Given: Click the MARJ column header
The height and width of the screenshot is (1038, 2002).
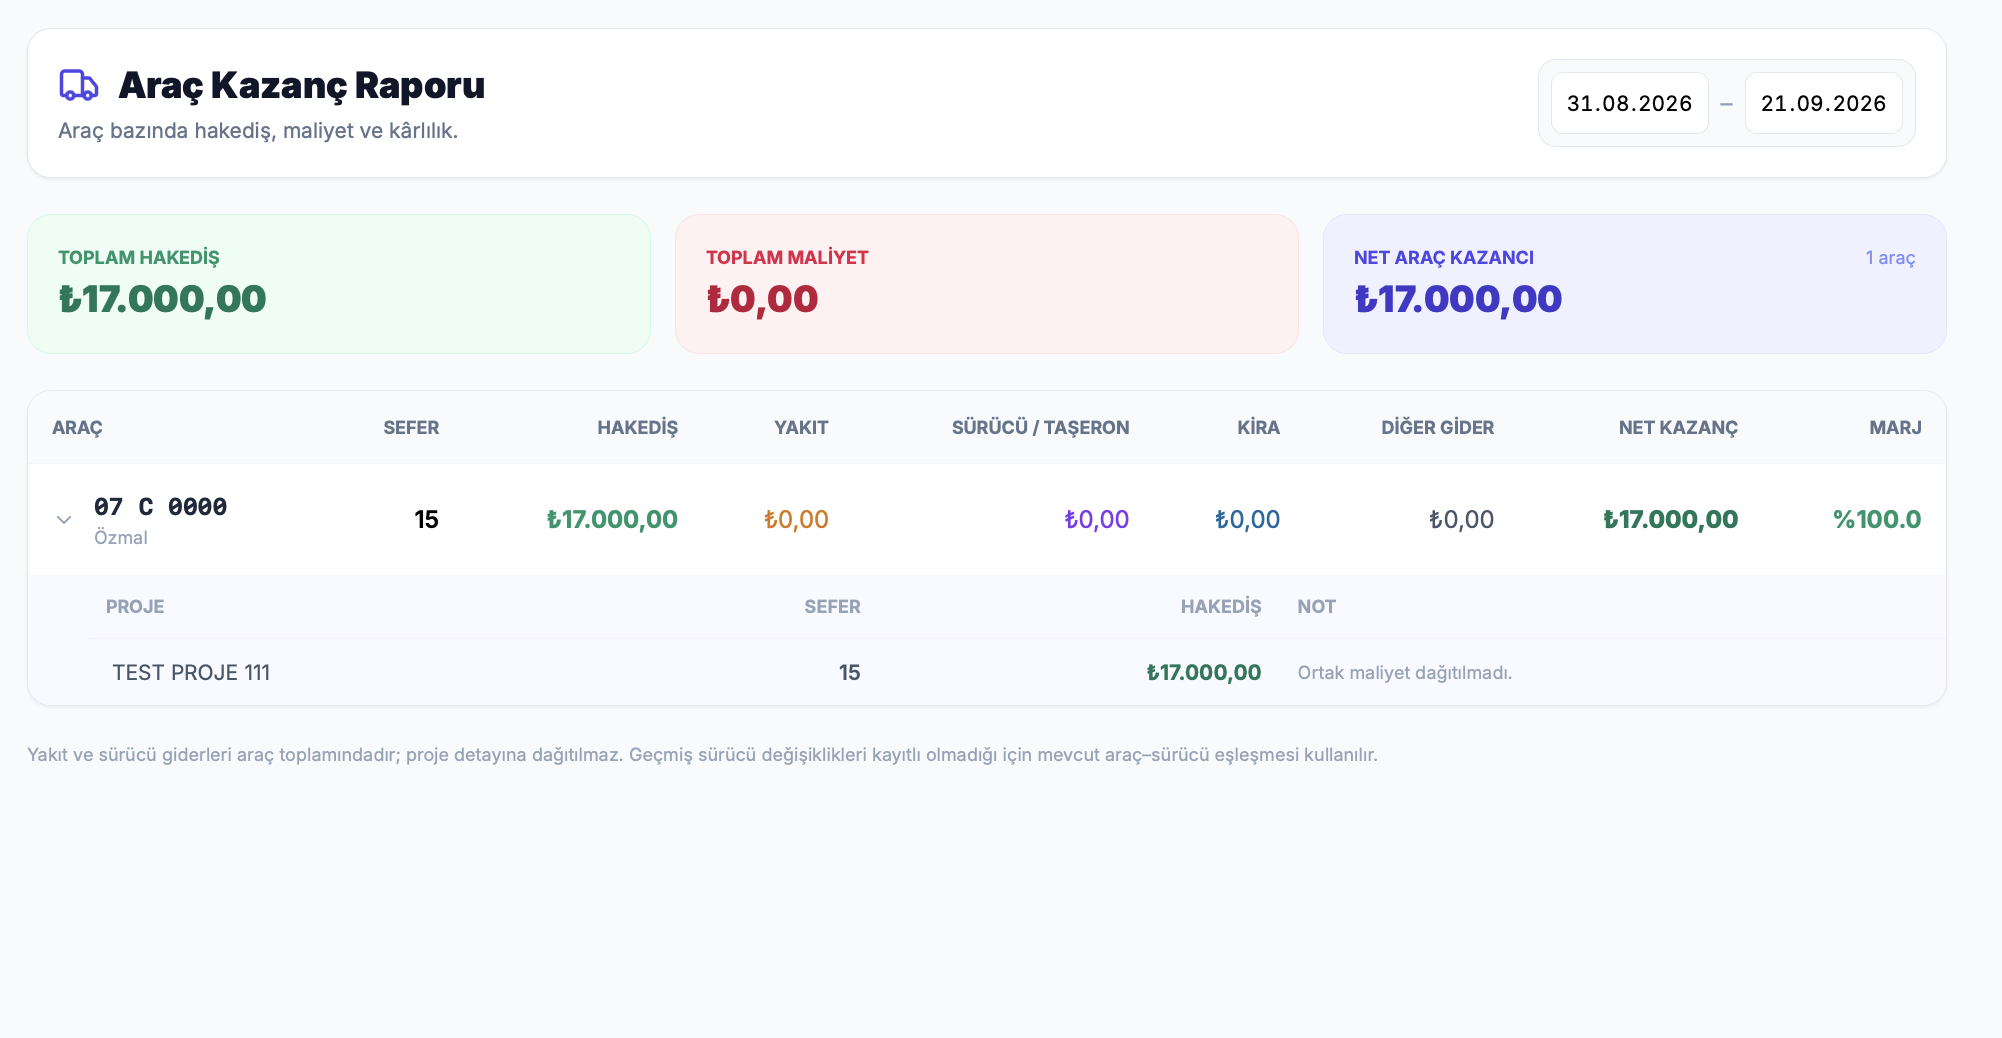Looking at the screenshot, I should pos(1895,428).
